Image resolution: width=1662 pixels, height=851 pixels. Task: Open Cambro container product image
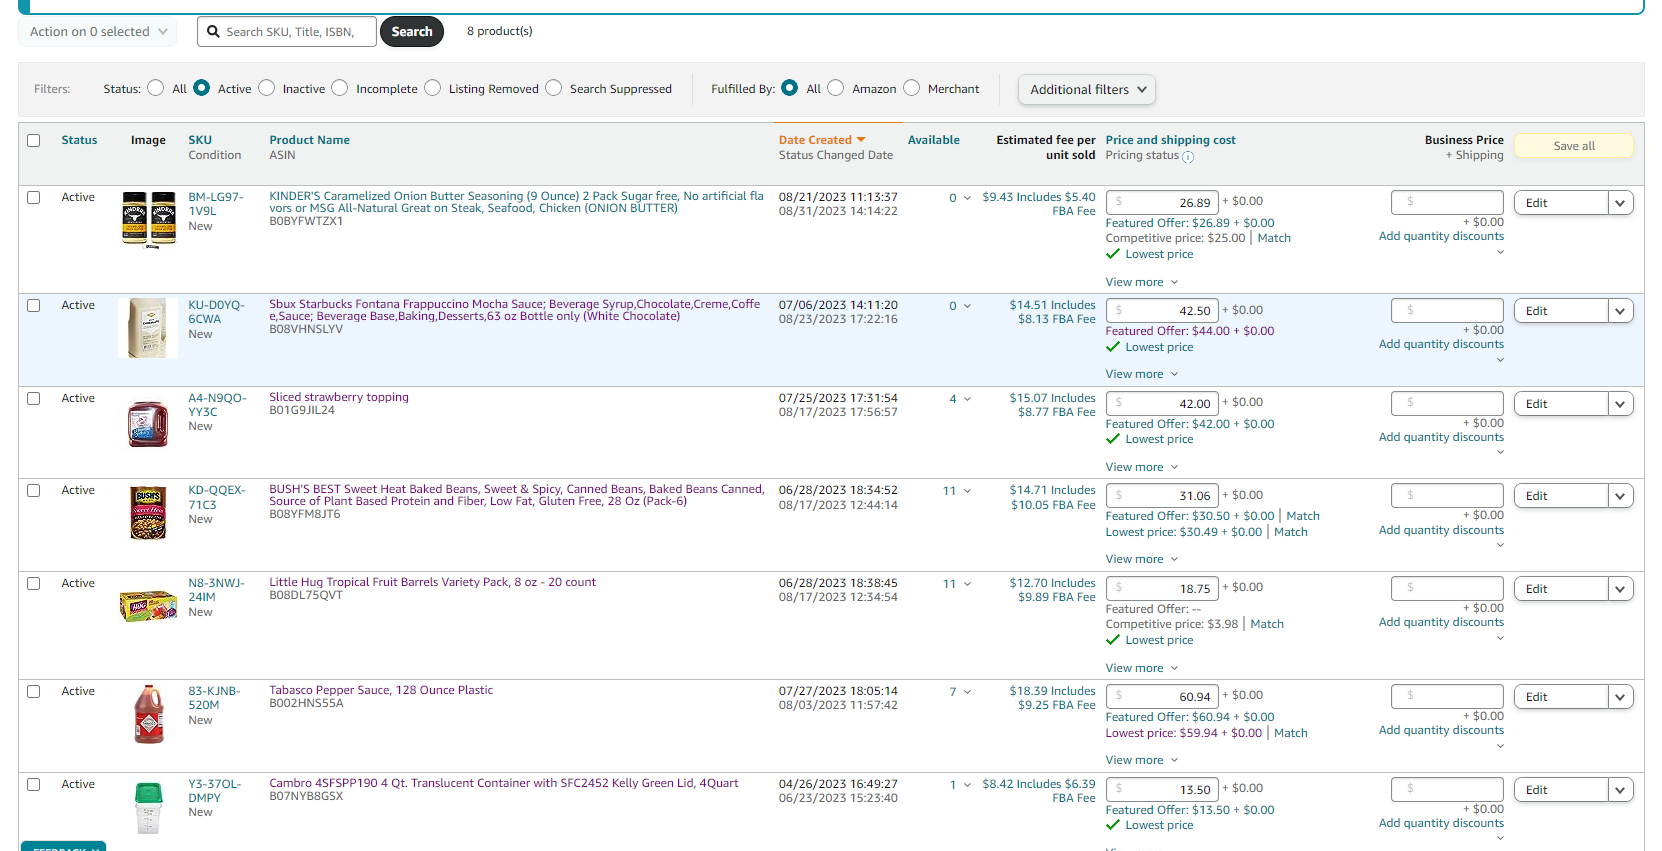coord(148,808)
